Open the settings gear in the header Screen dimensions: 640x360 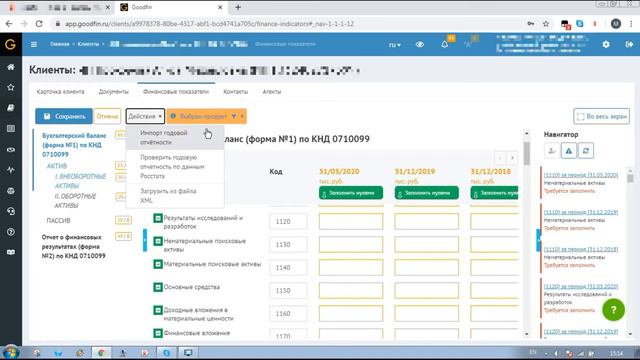606,44
